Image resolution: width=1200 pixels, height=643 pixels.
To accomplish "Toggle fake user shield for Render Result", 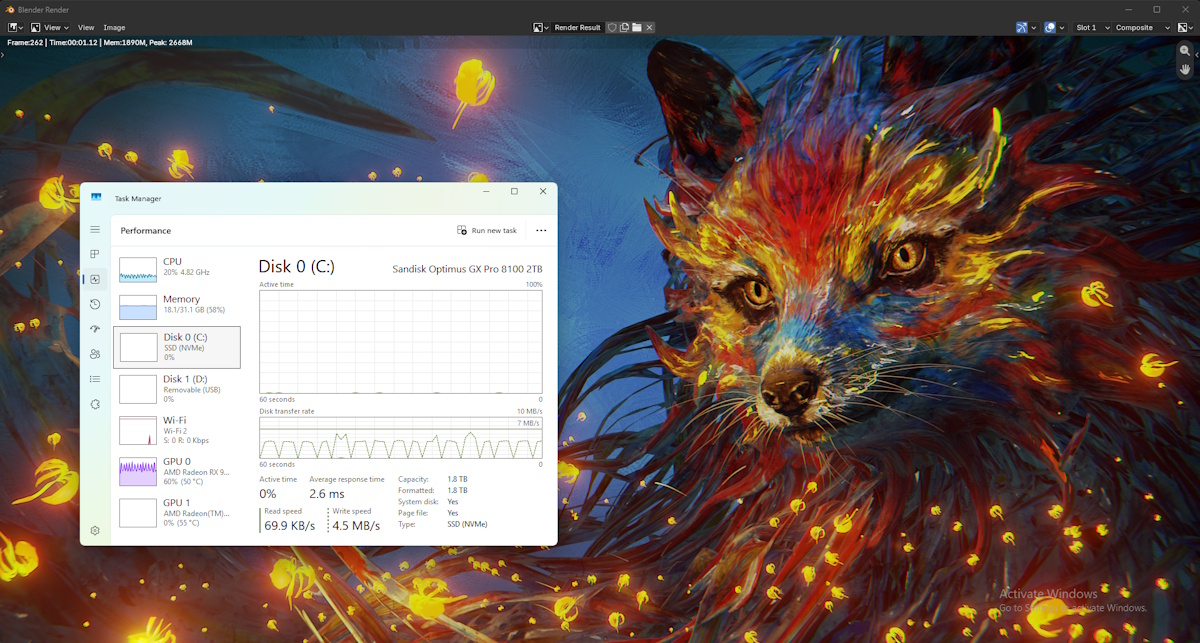I will (x=612, y=27).
